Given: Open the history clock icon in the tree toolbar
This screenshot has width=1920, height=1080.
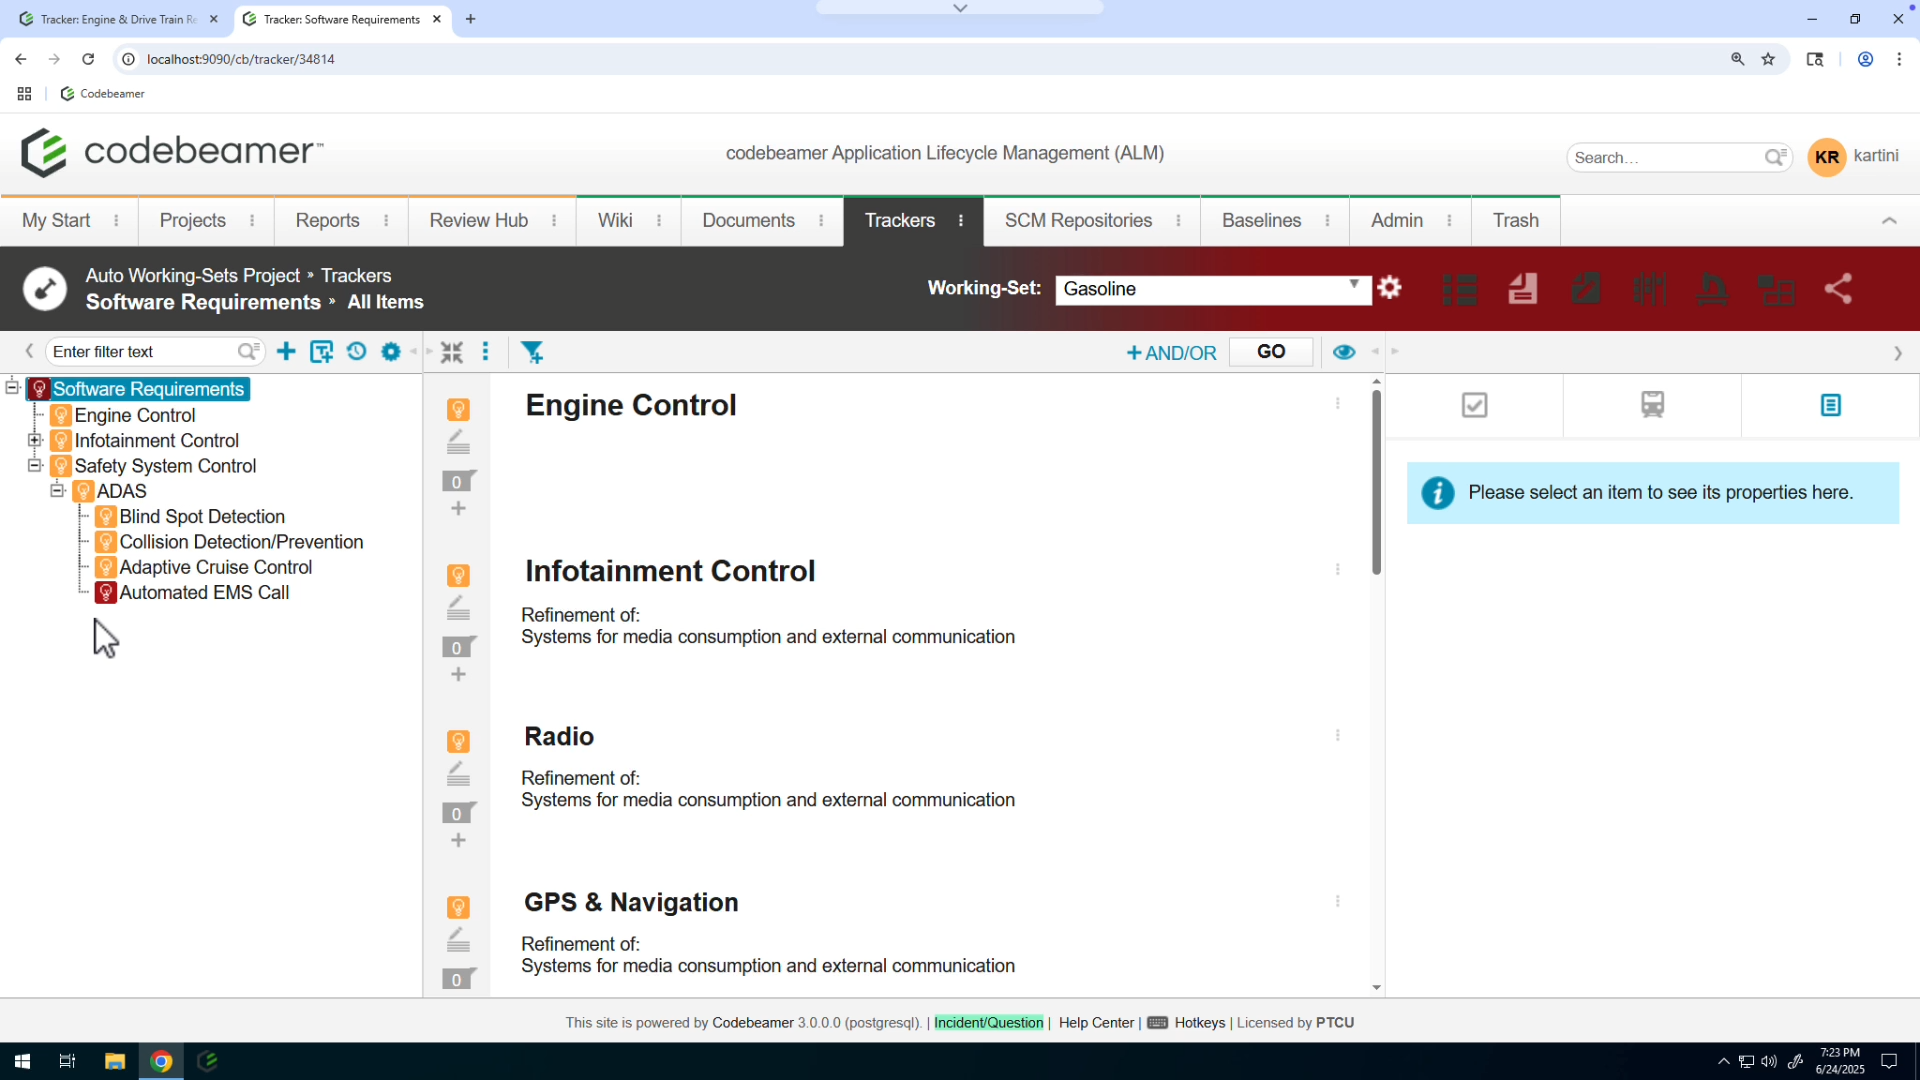Looking at the screenshot, I should click(x=357, y=351).
